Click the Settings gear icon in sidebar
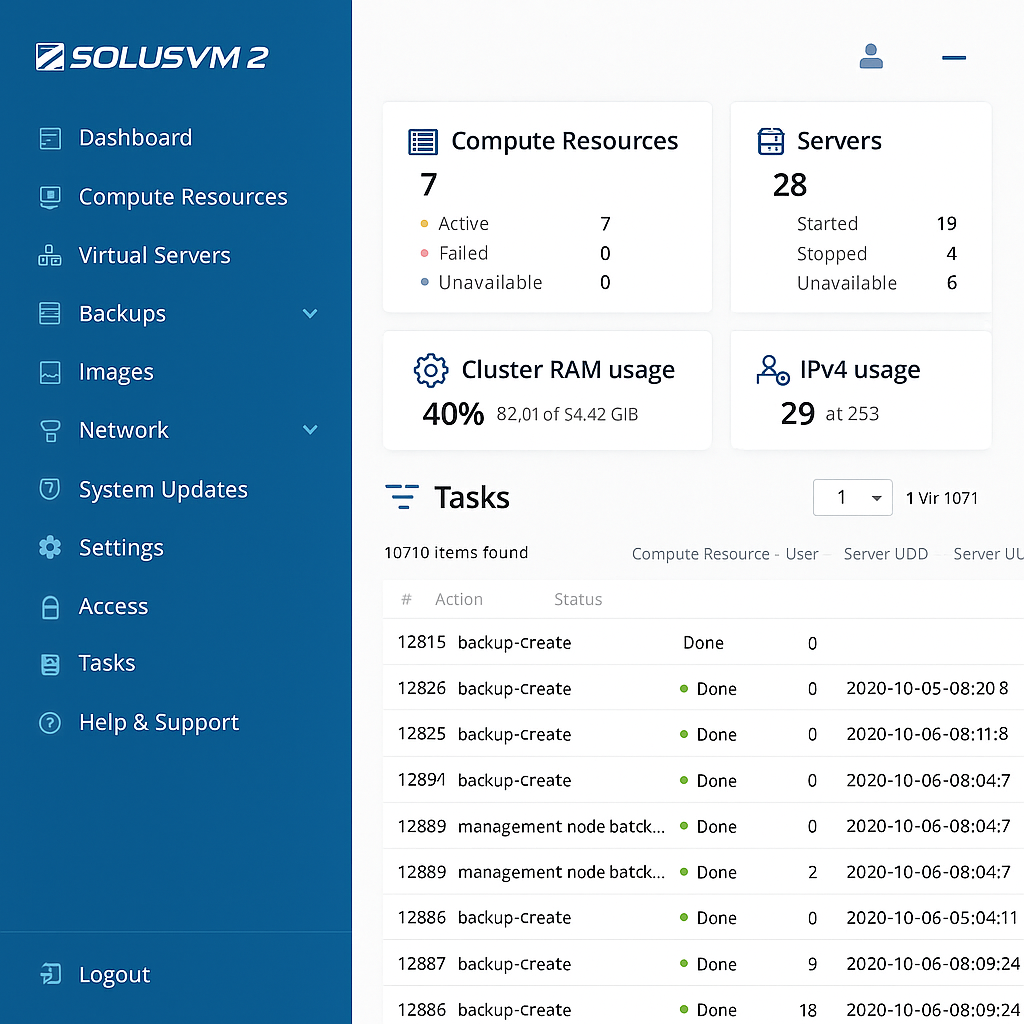 50,547
